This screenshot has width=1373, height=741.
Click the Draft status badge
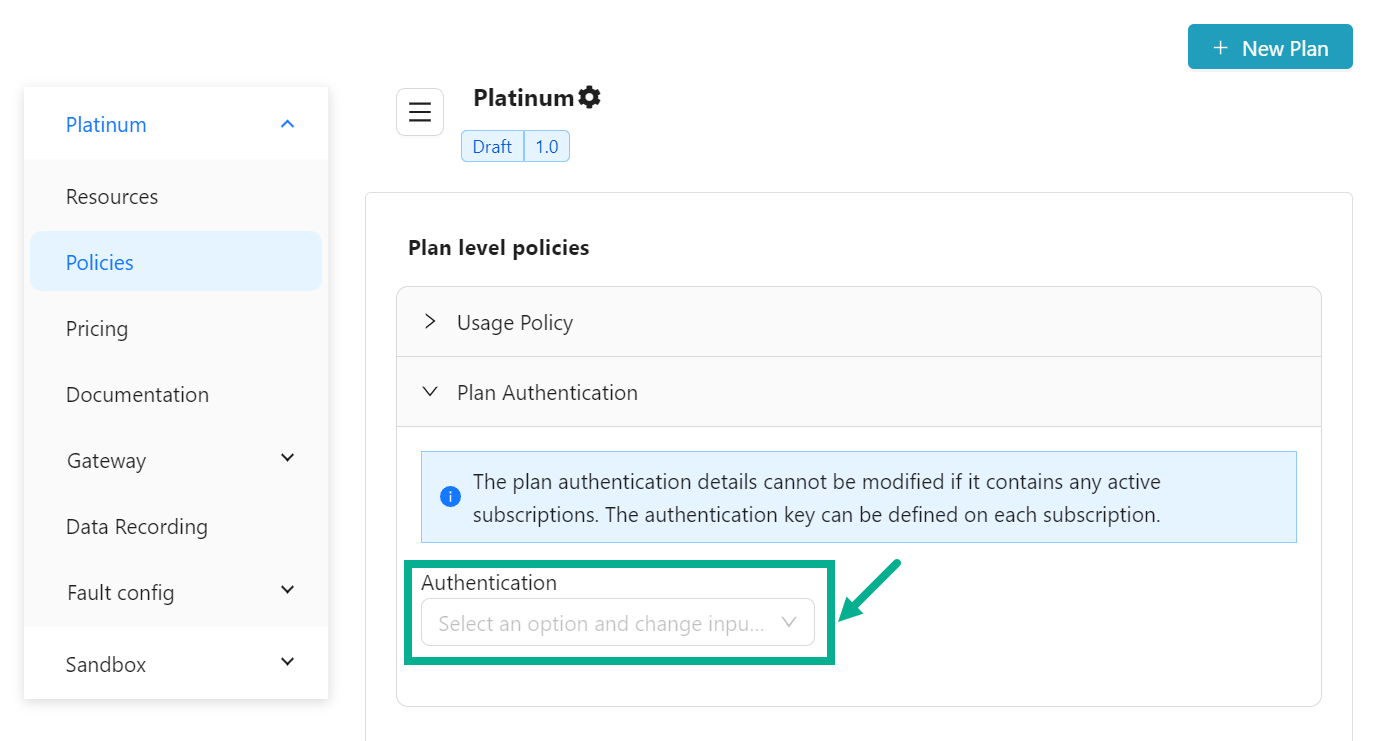492,147
